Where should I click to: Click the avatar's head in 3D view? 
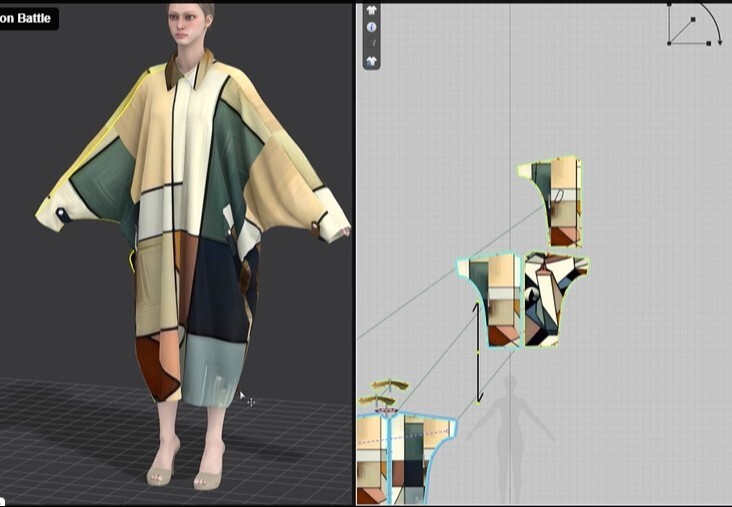190,24
